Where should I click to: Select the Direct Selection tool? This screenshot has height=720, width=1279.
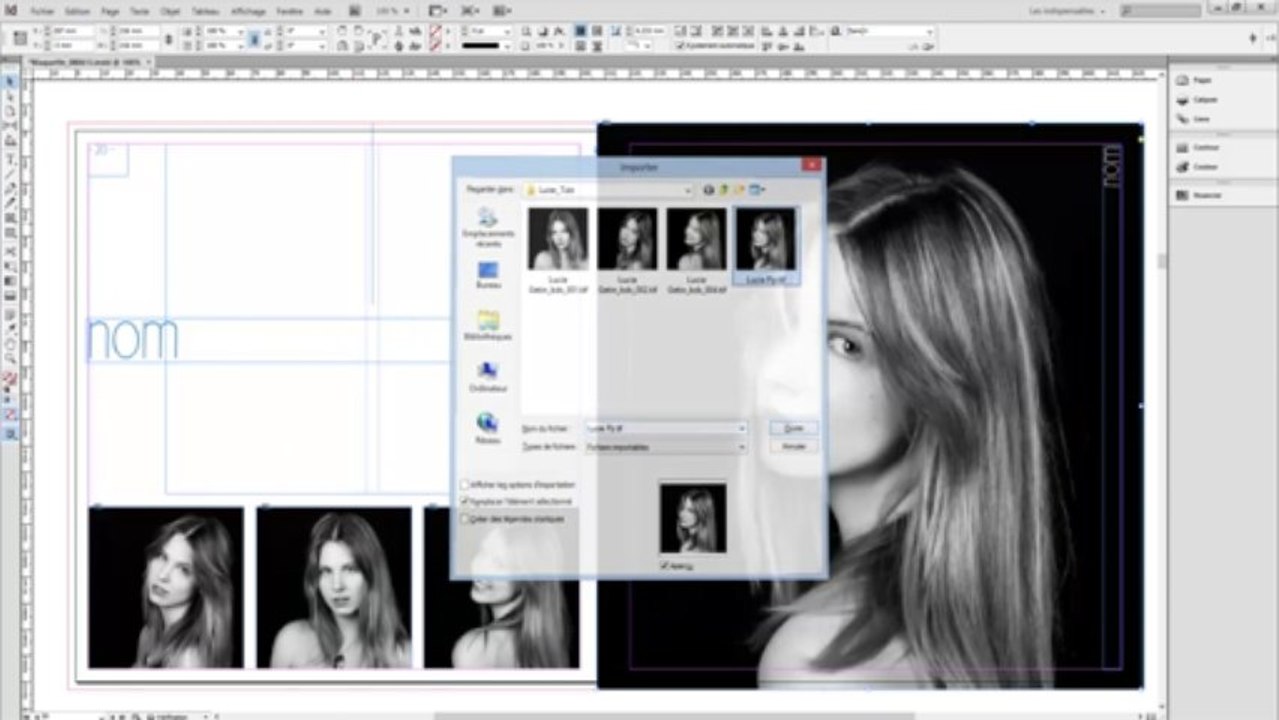pos(11,97)
